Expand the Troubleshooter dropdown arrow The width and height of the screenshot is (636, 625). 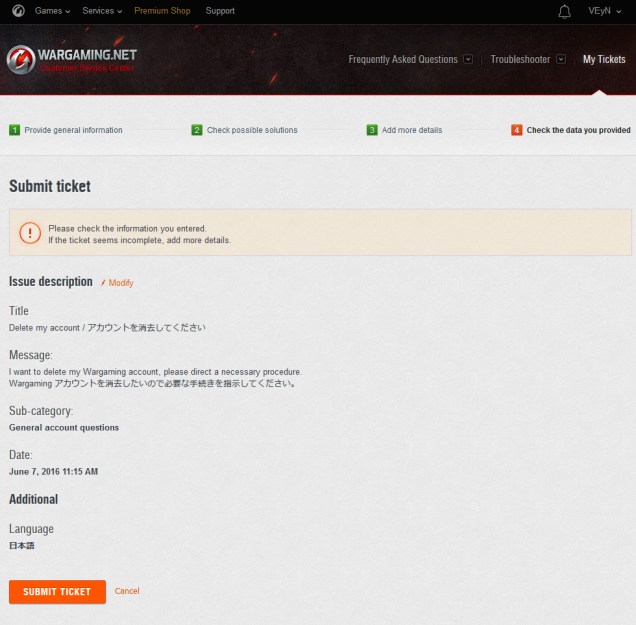(x=561, y=60)
